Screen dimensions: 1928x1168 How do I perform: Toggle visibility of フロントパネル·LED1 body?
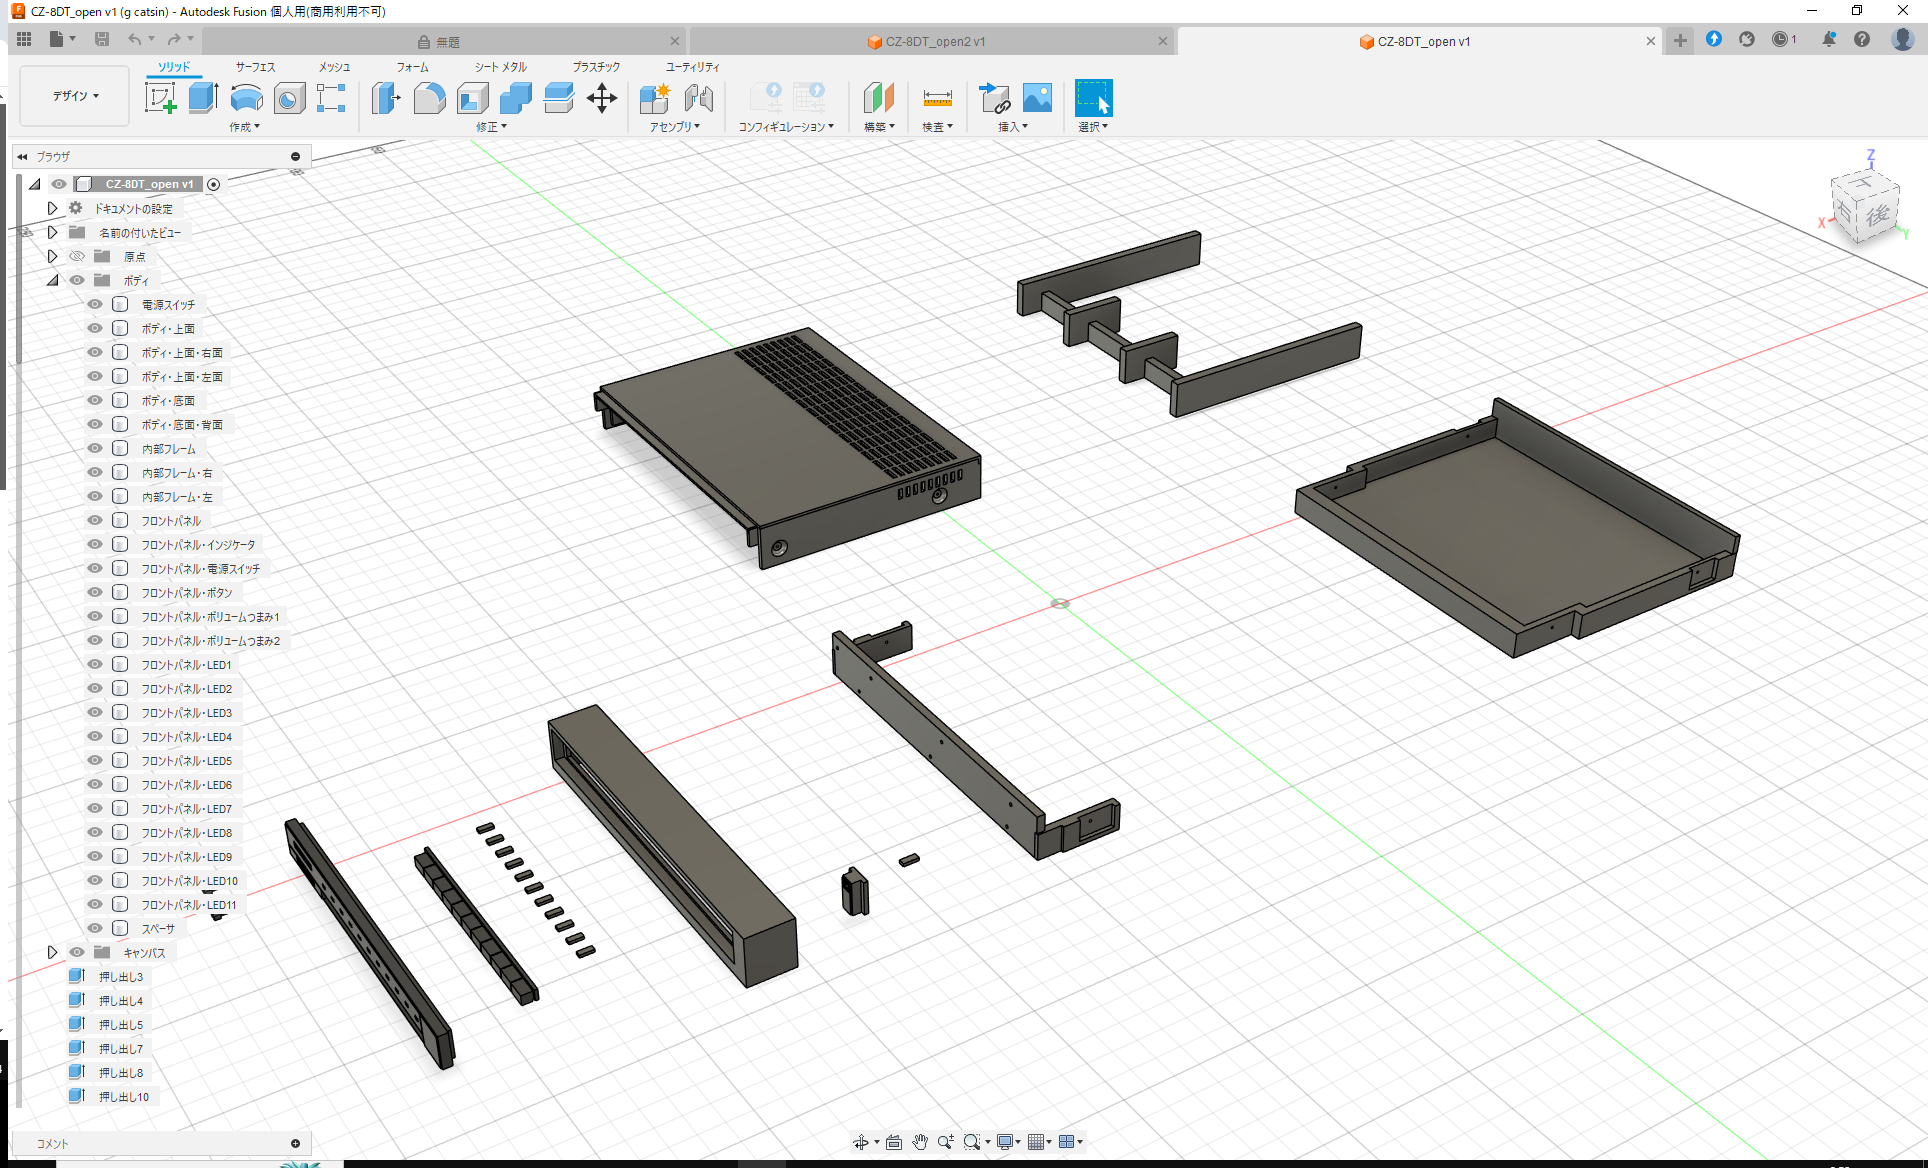tap(94, 664)
